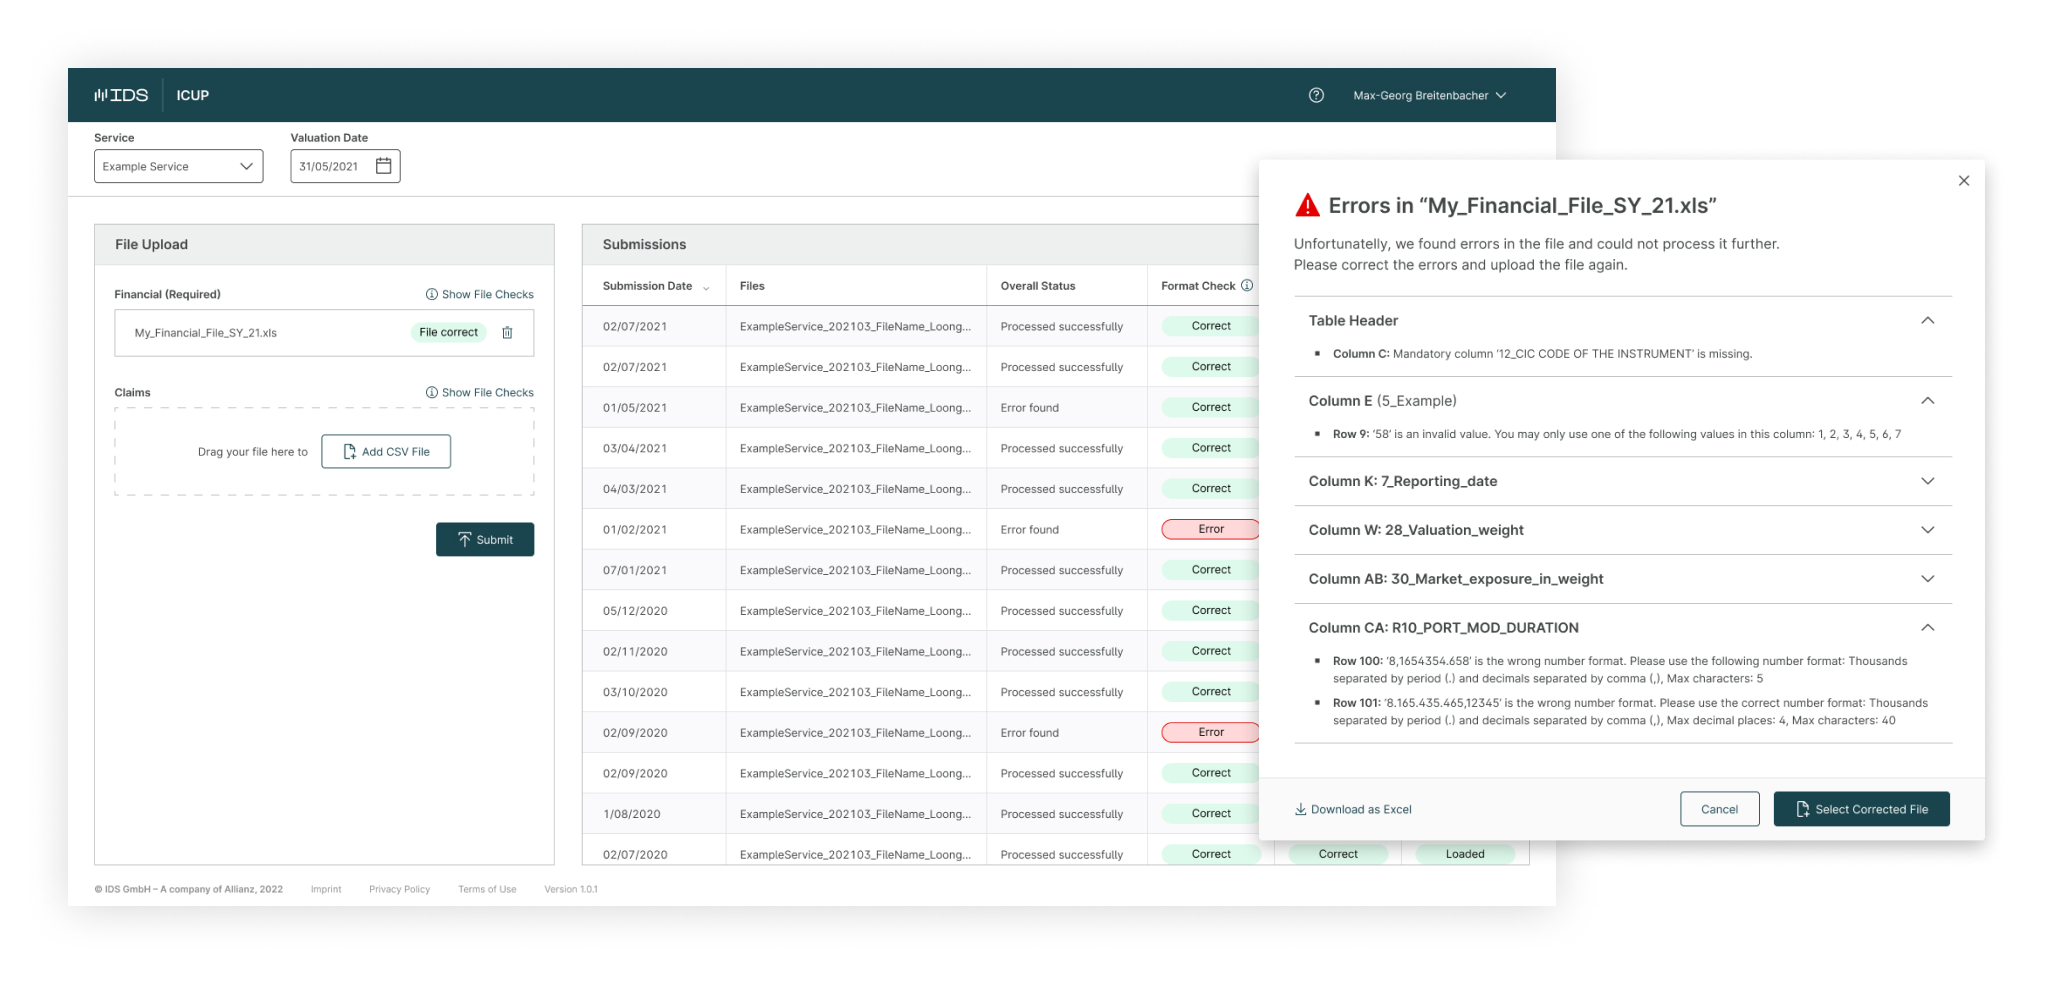The width and height of the screenshot is (2048, 1000).
Task: Click Row 100 error message text
Action: pos(1620,670)
